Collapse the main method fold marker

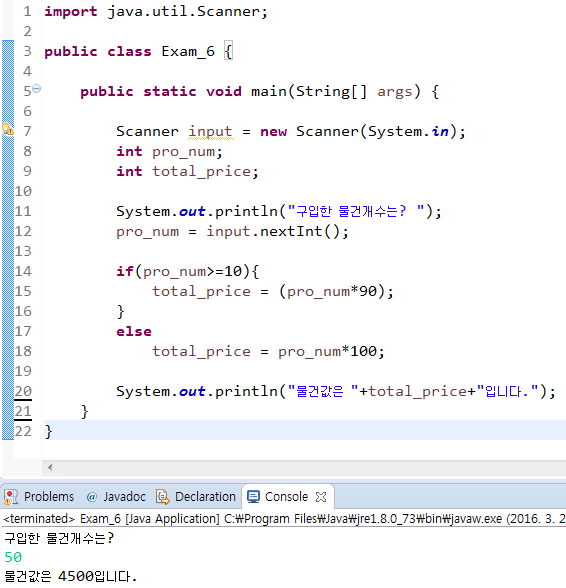(x=36, y=89)
